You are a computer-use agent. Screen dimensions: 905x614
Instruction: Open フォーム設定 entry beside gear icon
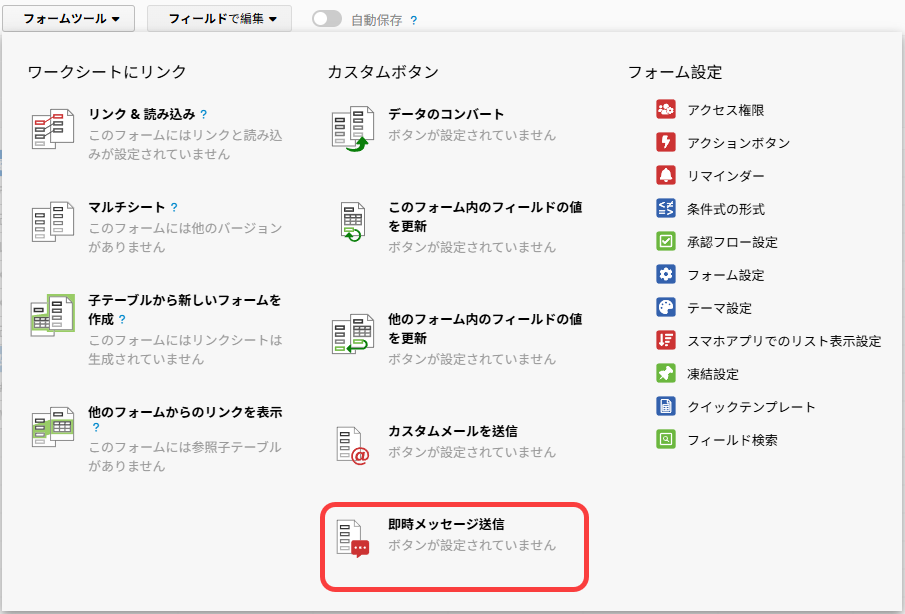pyautogui.click(x=726, y=275)
